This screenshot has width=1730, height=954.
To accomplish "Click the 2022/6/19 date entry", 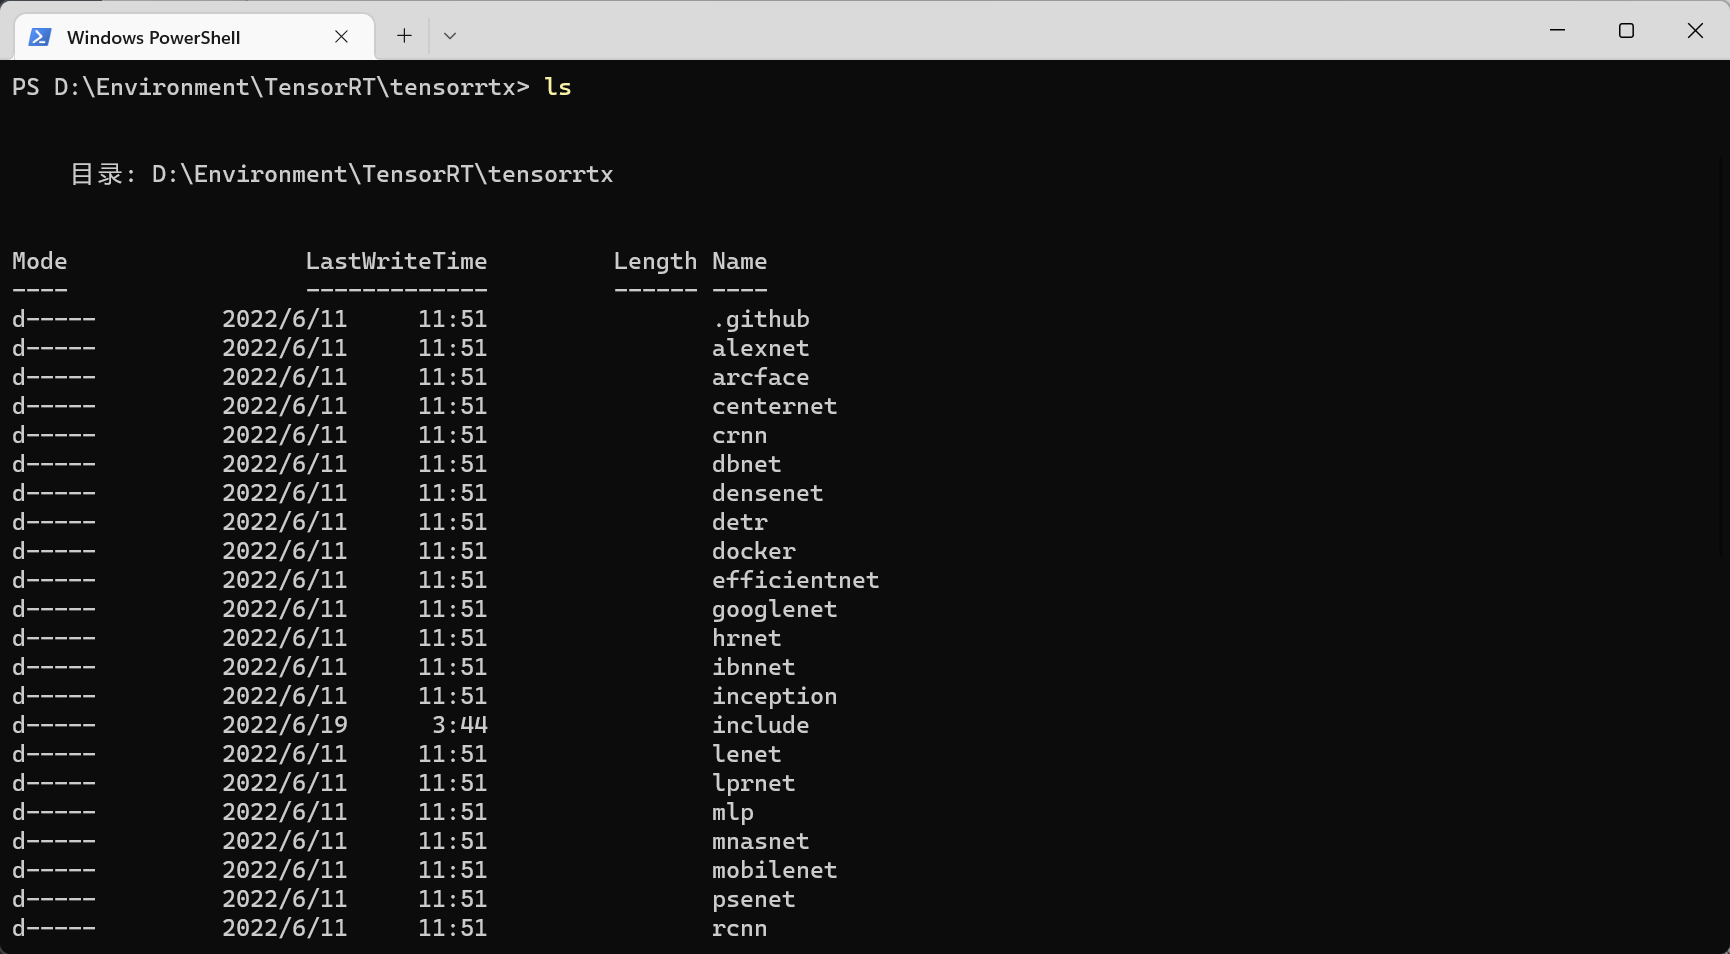I will pyautogui.click(x=284, y=725).
